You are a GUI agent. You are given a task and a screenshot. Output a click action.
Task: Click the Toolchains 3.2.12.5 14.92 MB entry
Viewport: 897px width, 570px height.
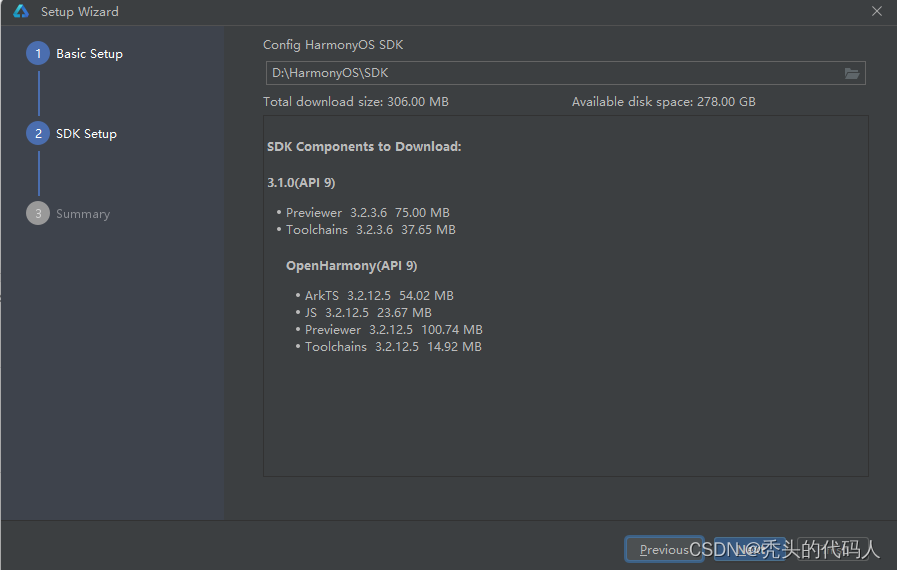393,347
